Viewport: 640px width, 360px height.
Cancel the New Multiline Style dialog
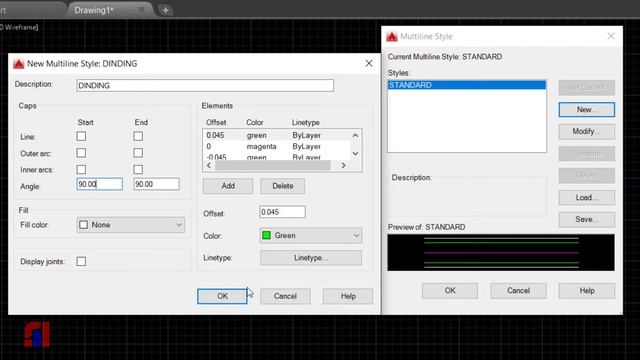click(x=285, y=296)
